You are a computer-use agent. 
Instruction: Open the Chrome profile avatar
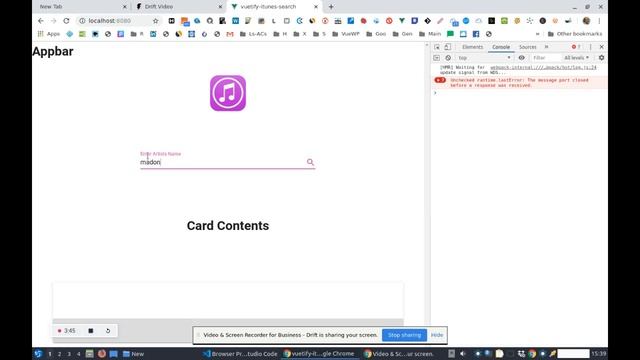coord(586,21)
